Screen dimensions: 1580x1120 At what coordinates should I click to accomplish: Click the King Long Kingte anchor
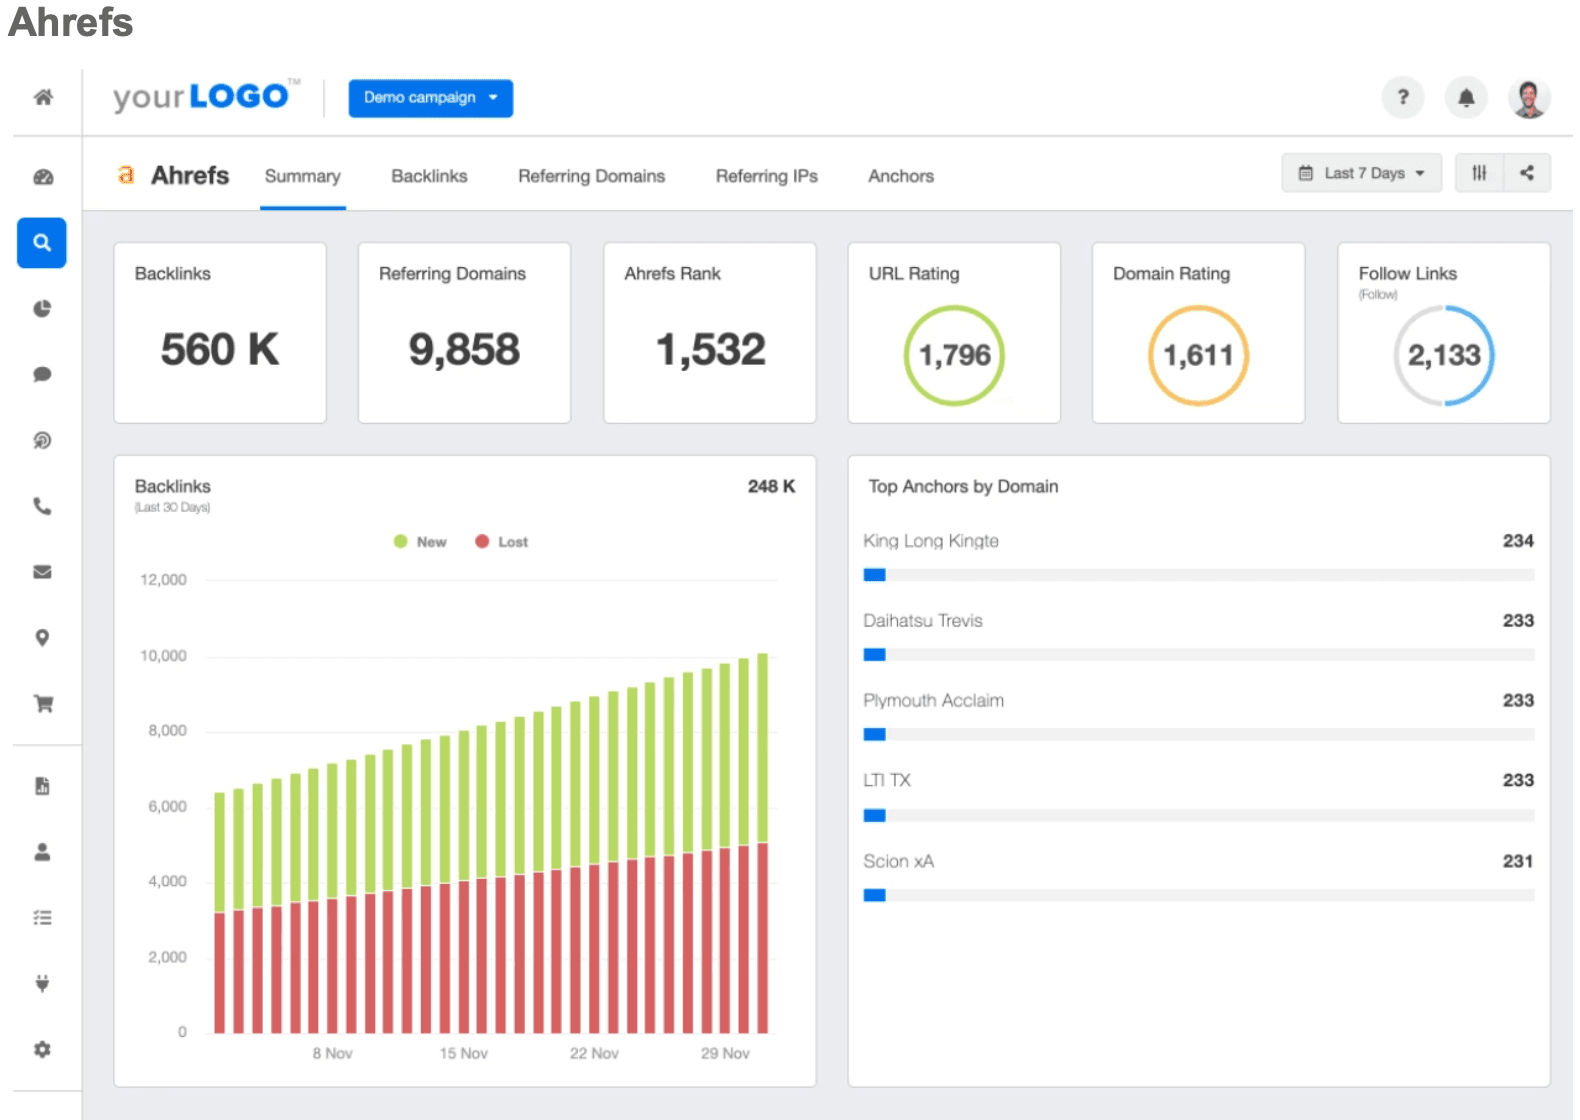pos(930,541)
